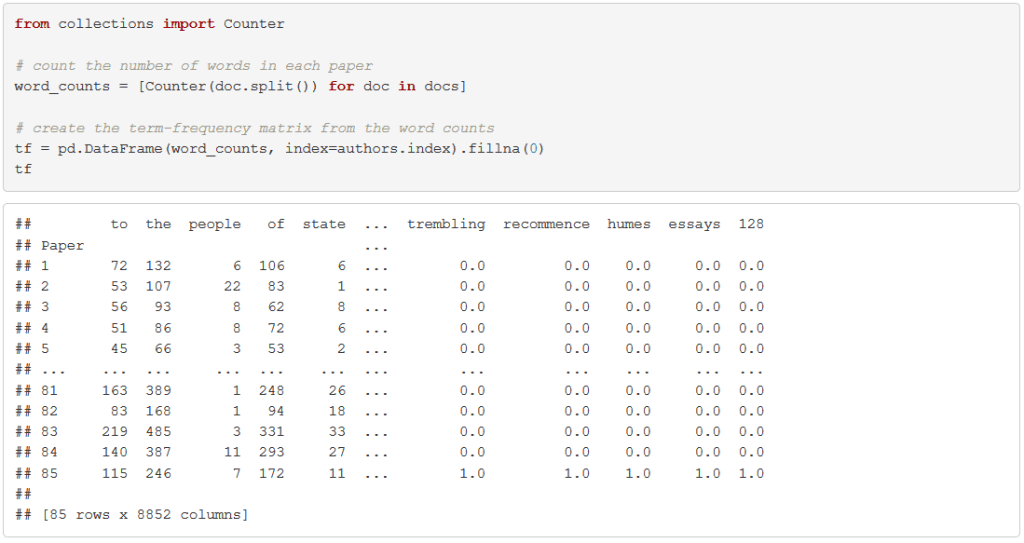1024x543 pixels.
Task: Click the 'people' column header
Action: pos(215,224)
